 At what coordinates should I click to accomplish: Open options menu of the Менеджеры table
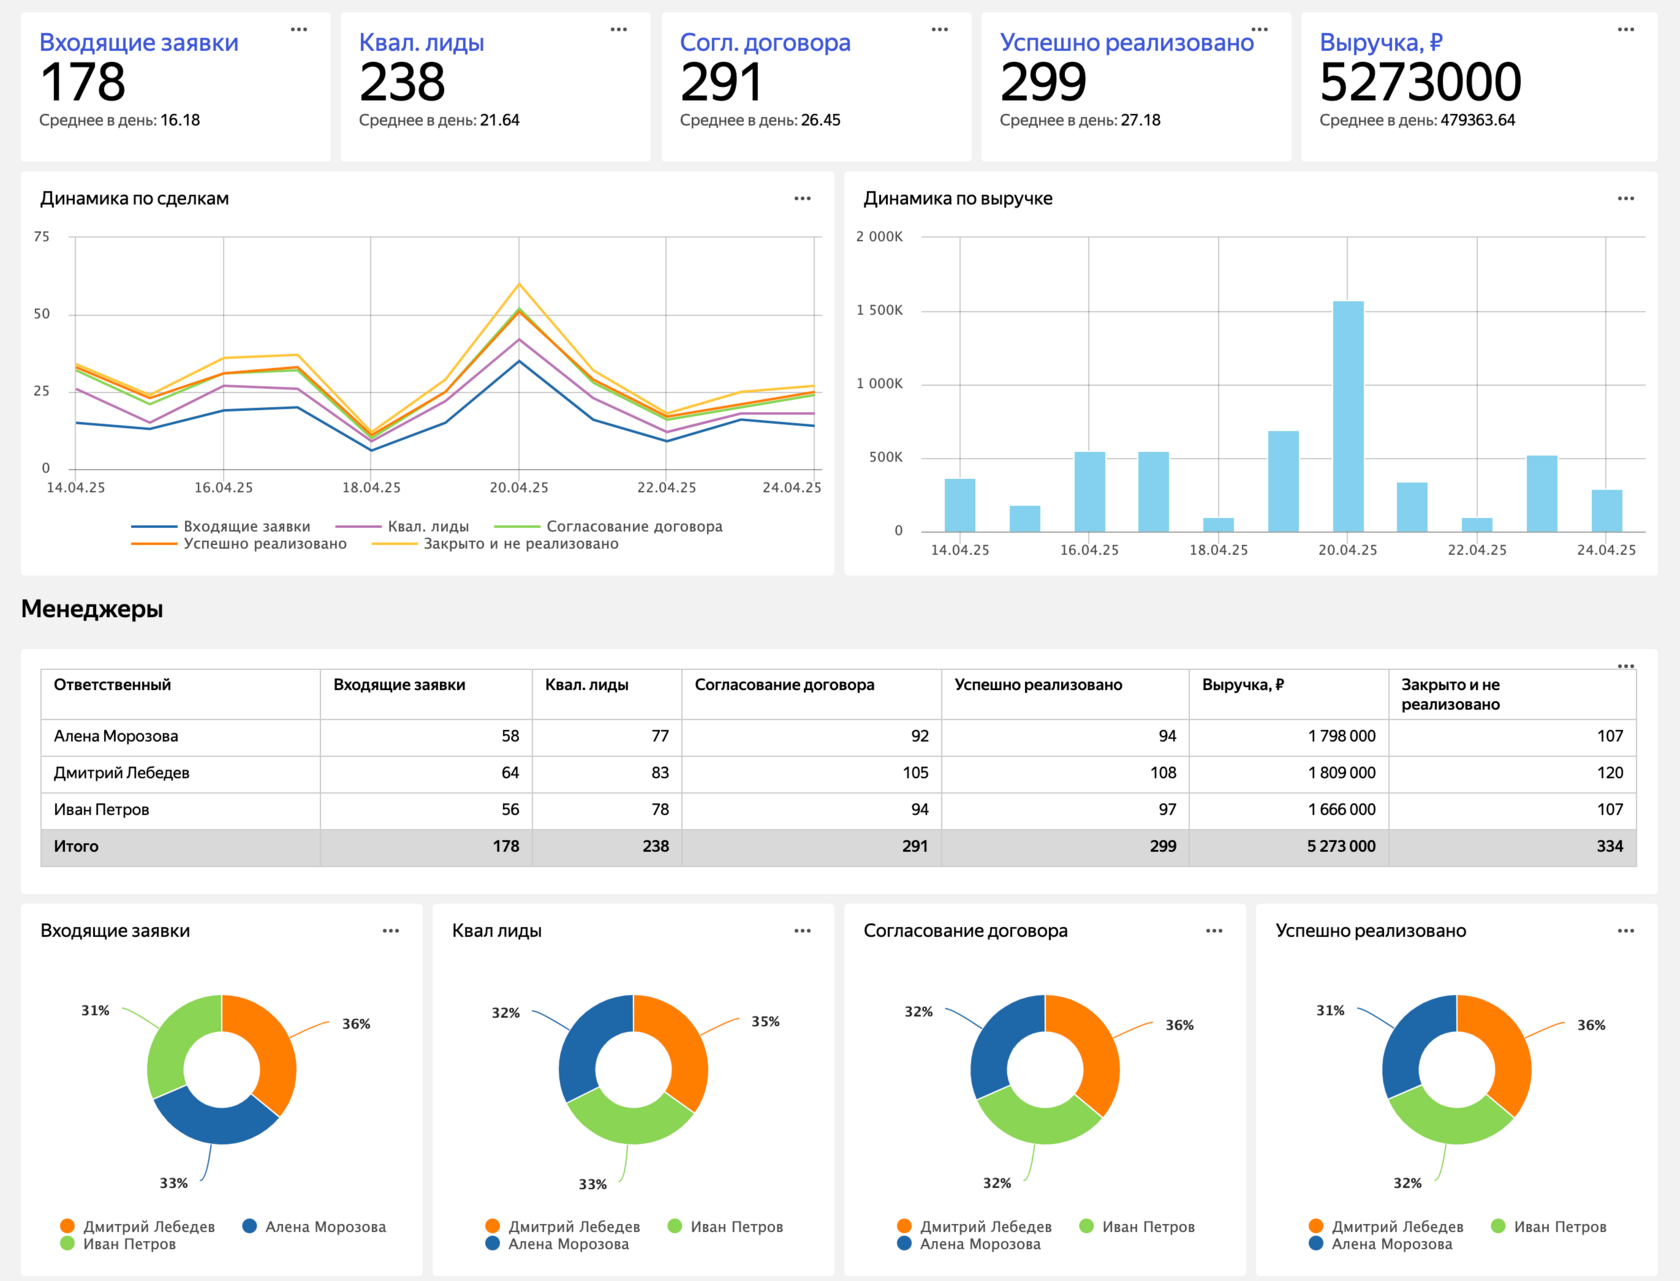click(x=1626, y=666)
